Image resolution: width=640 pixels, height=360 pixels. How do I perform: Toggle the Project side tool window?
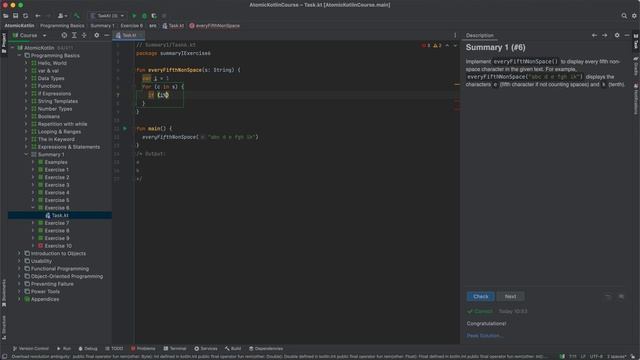click(4, 43)
